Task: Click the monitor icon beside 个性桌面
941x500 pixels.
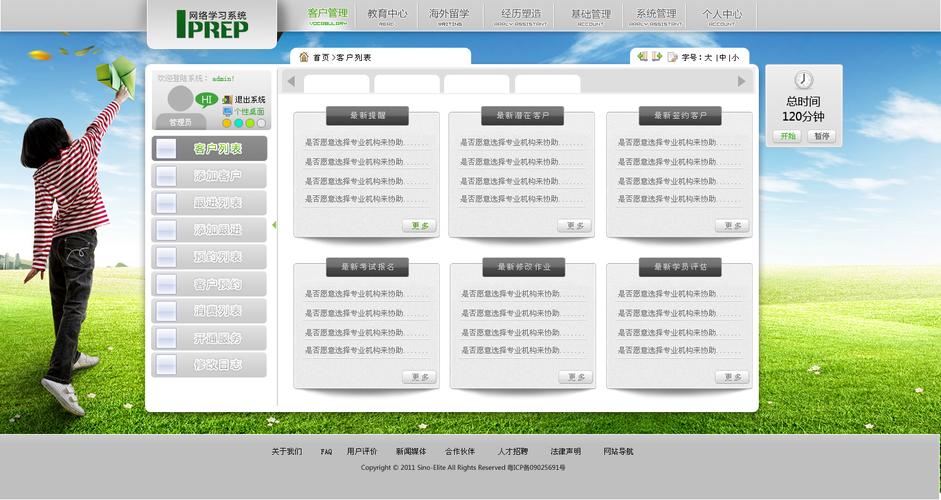Action: point(227,112)
